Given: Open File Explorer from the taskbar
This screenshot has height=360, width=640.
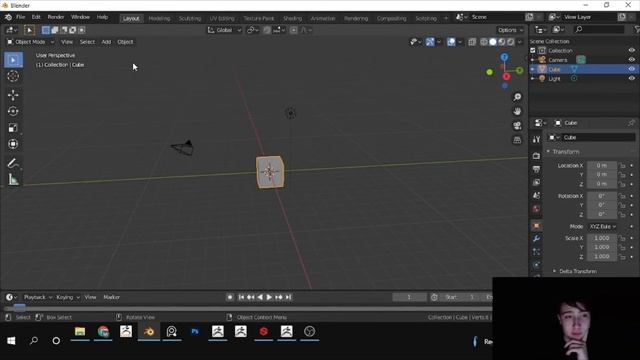Looking at the screenshot, I should [80, 331].
